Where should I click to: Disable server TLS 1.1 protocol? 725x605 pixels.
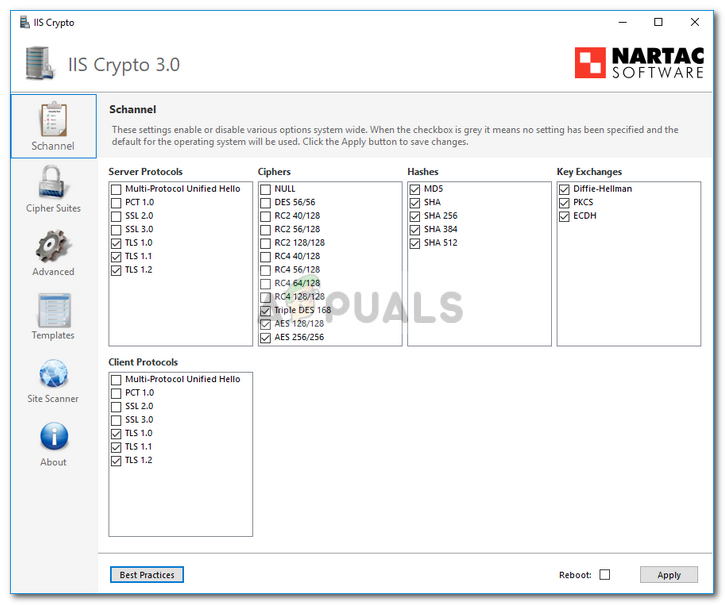(x=116, y=256)
